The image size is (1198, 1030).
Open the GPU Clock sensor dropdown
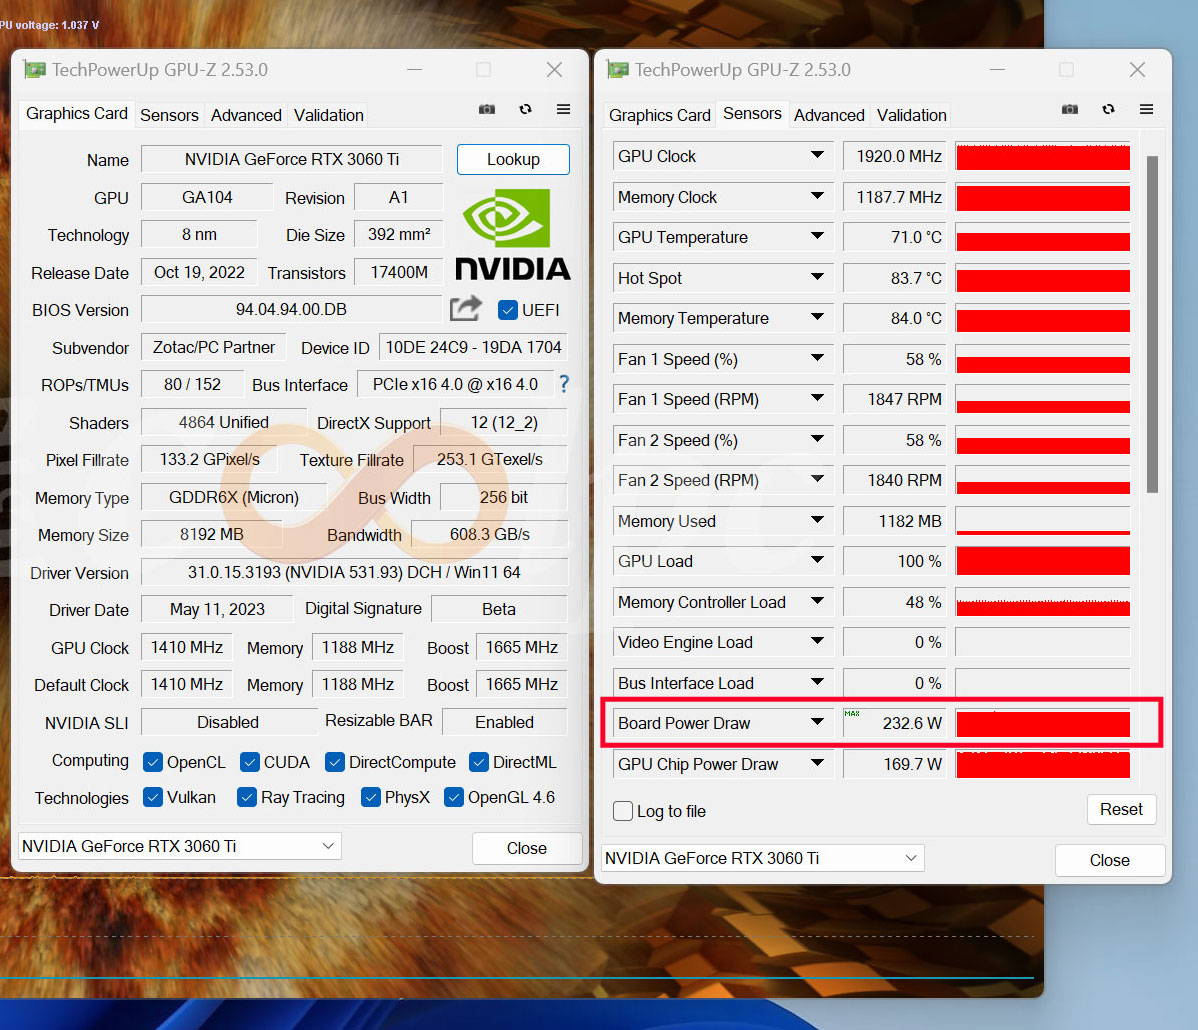[x=817, y=155]
